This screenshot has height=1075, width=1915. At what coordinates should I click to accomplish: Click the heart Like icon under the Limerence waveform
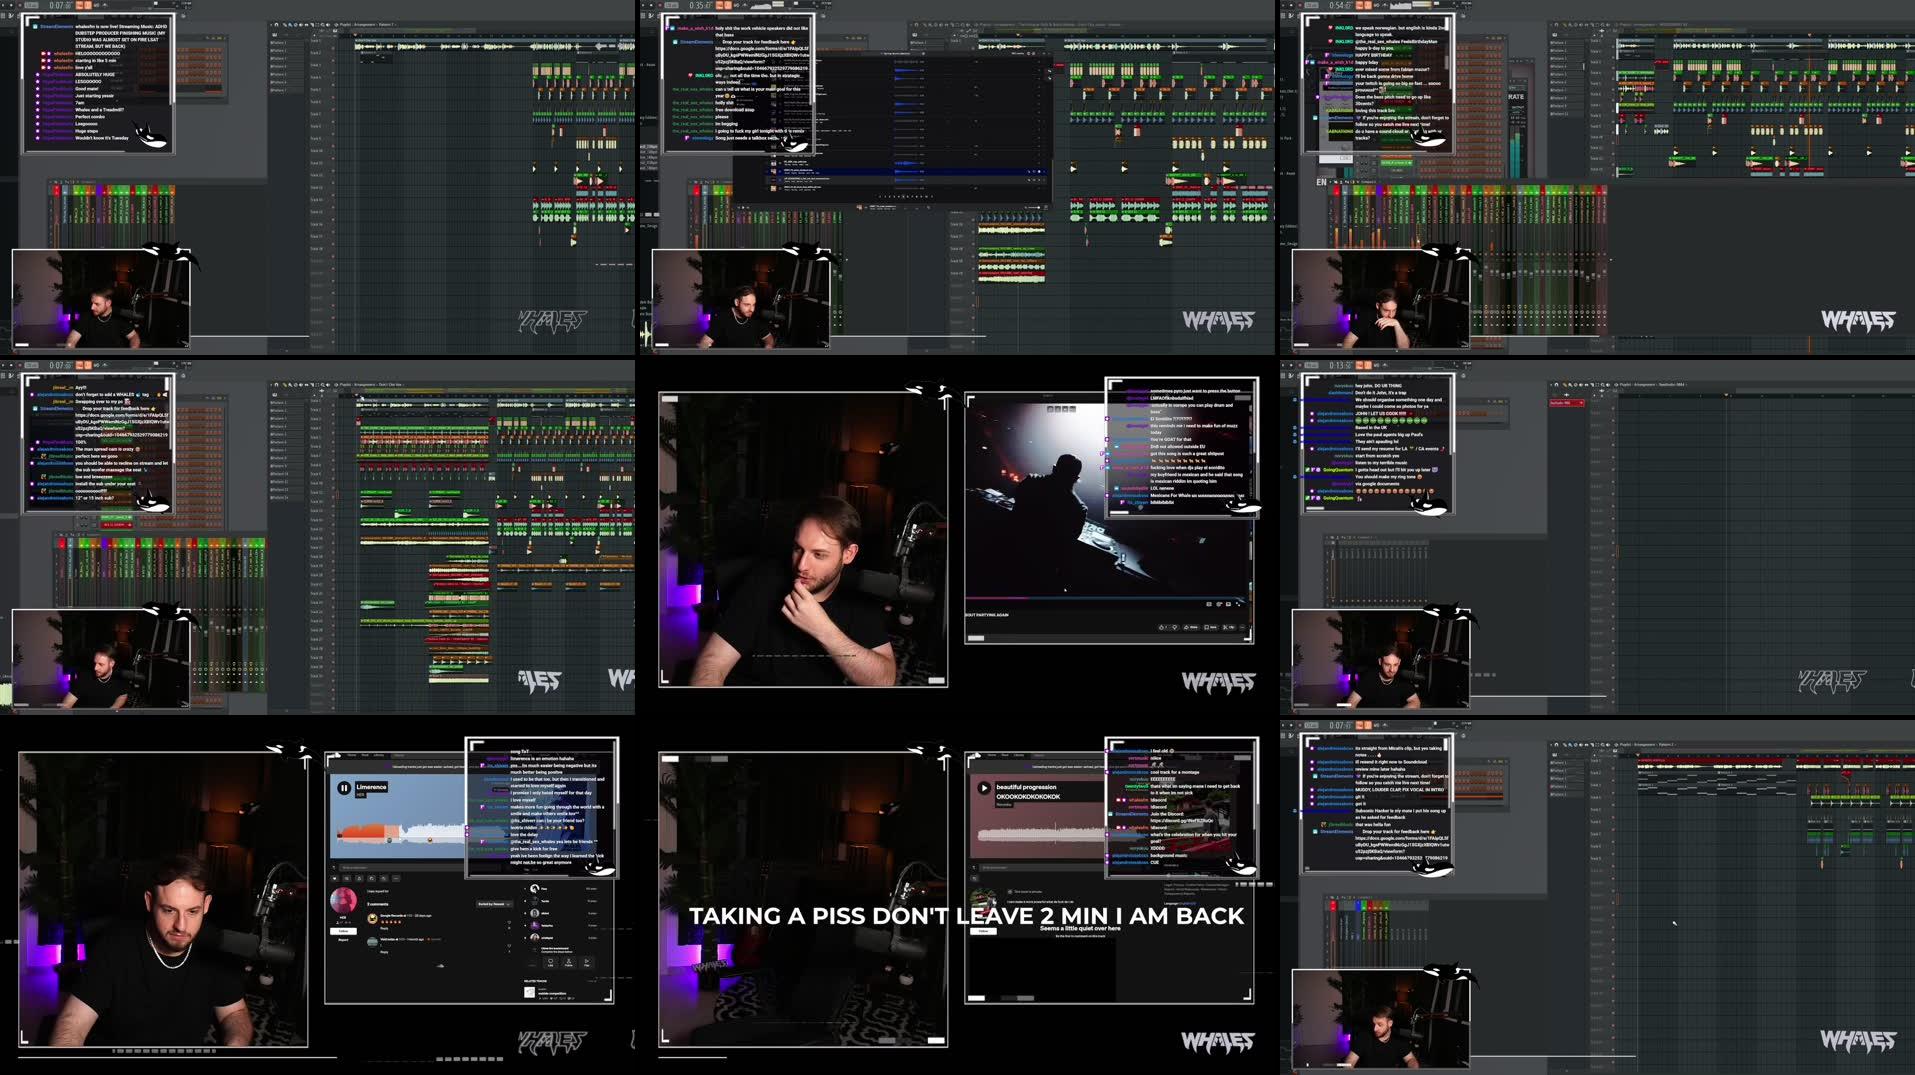tap(334, 878)
